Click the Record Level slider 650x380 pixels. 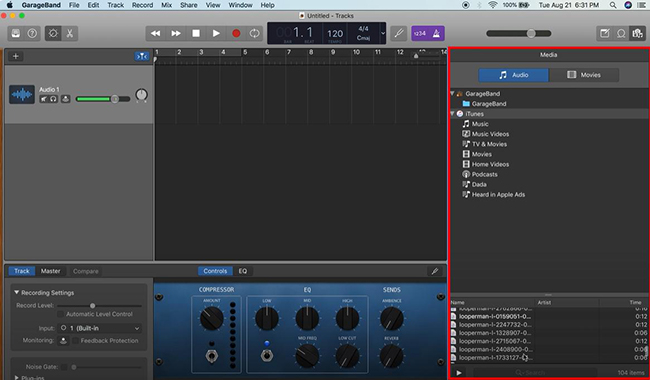pos(99,305)
